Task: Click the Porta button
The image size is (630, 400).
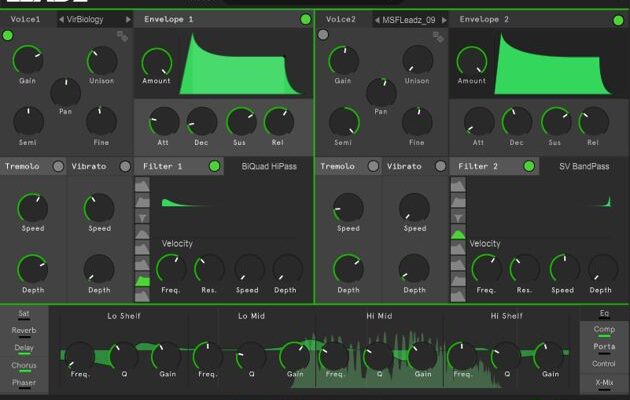Action: 604,347
